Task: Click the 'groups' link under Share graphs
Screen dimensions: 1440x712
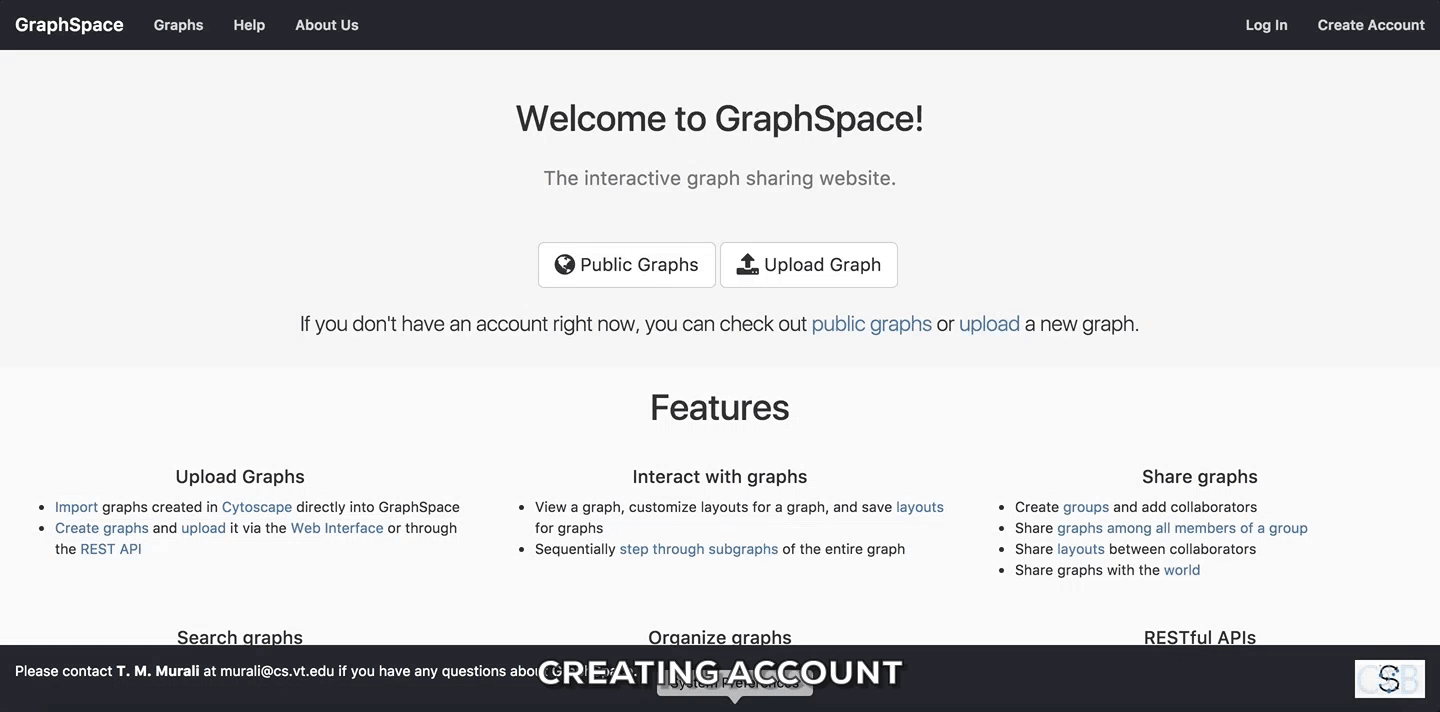Action: (1086, 507)
